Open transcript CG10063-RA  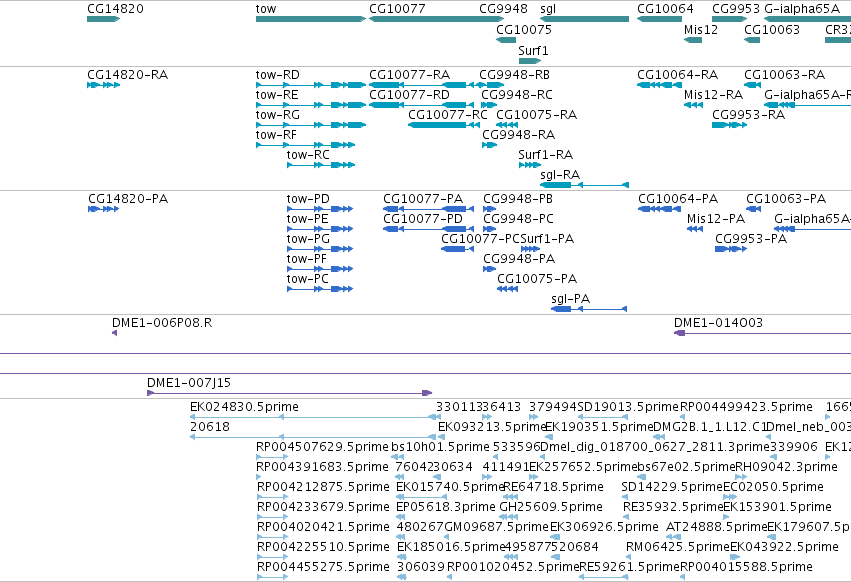point(752,85)
